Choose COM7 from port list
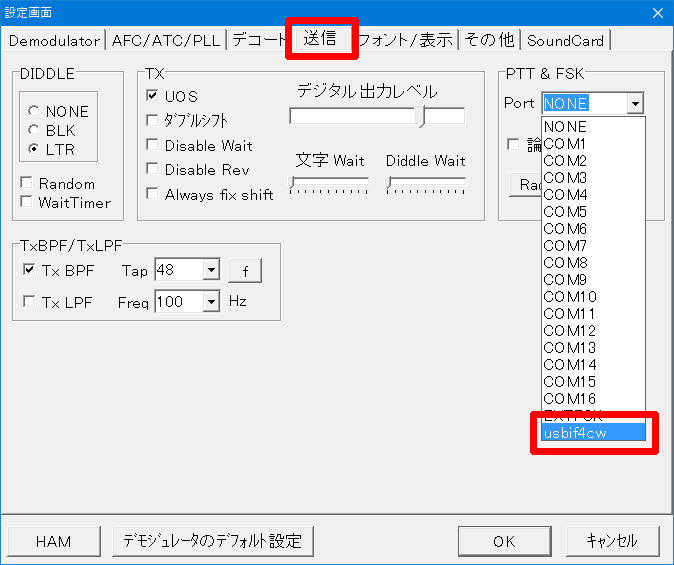This screenshot has width=674, height=565. [593, 246]
